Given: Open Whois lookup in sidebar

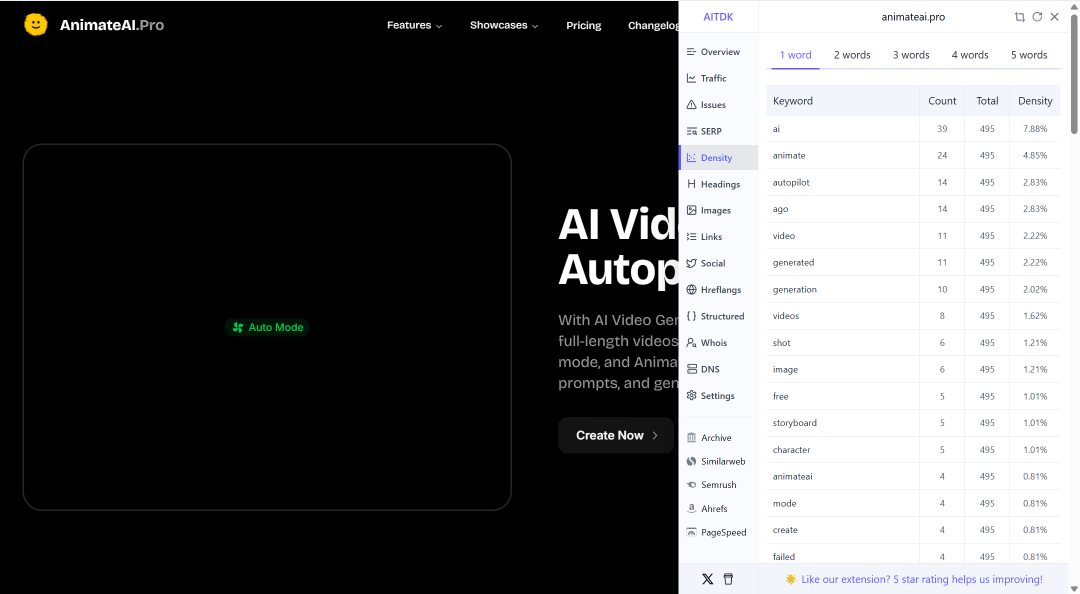Looking at the screenshot, I should click(x=718, y=342).
